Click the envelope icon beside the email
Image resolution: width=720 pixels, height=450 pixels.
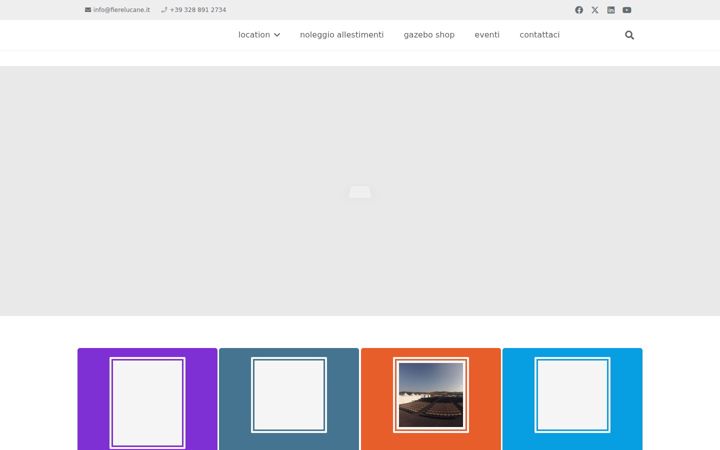coord(88,10)
